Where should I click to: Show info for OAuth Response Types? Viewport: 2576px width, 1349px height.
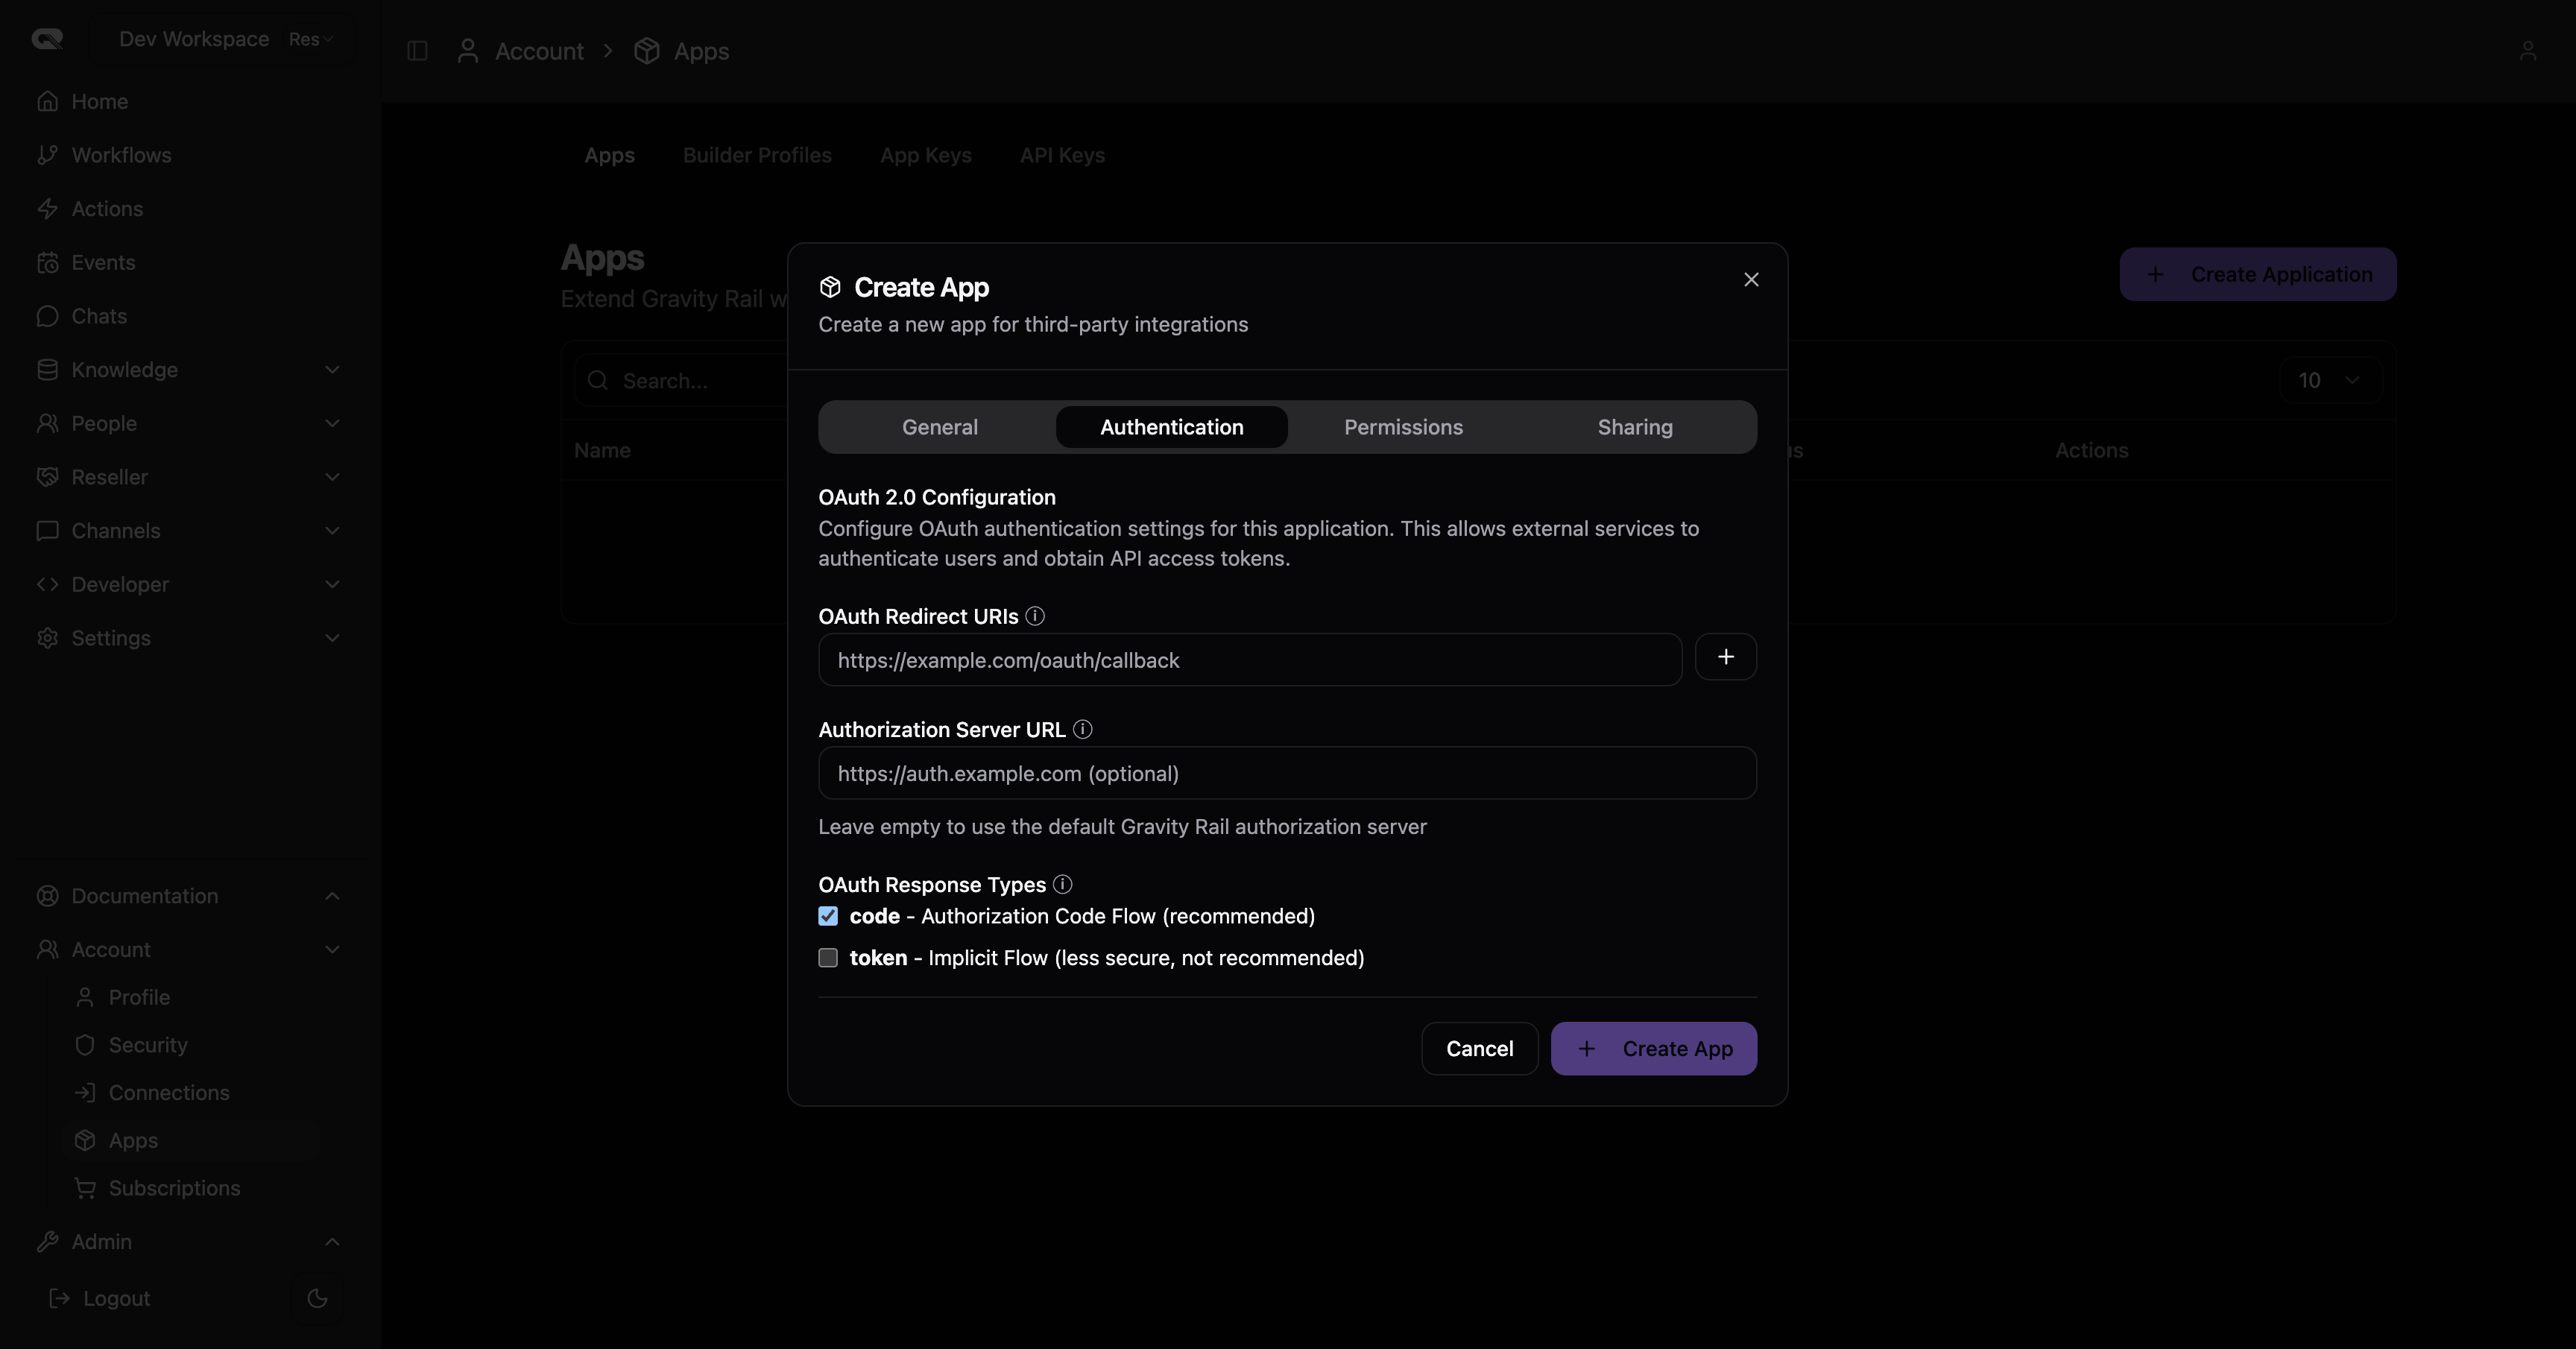[1062, 884]
